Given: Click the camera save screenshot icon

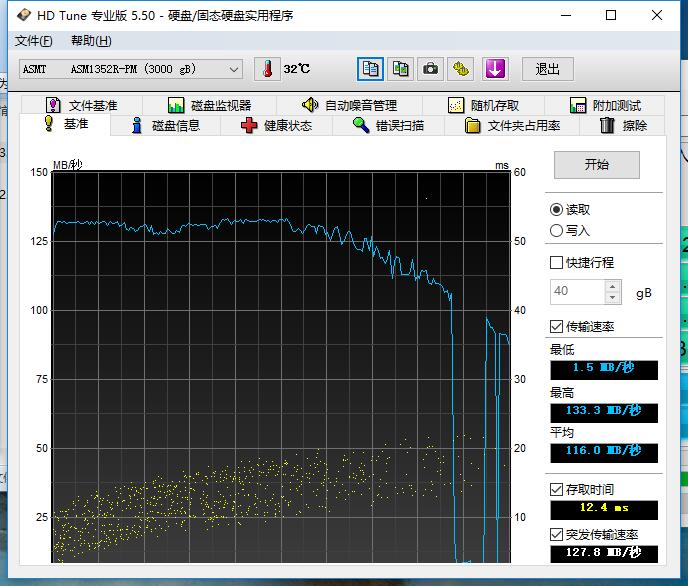Looking at the screenshot, I should (430, 69).
